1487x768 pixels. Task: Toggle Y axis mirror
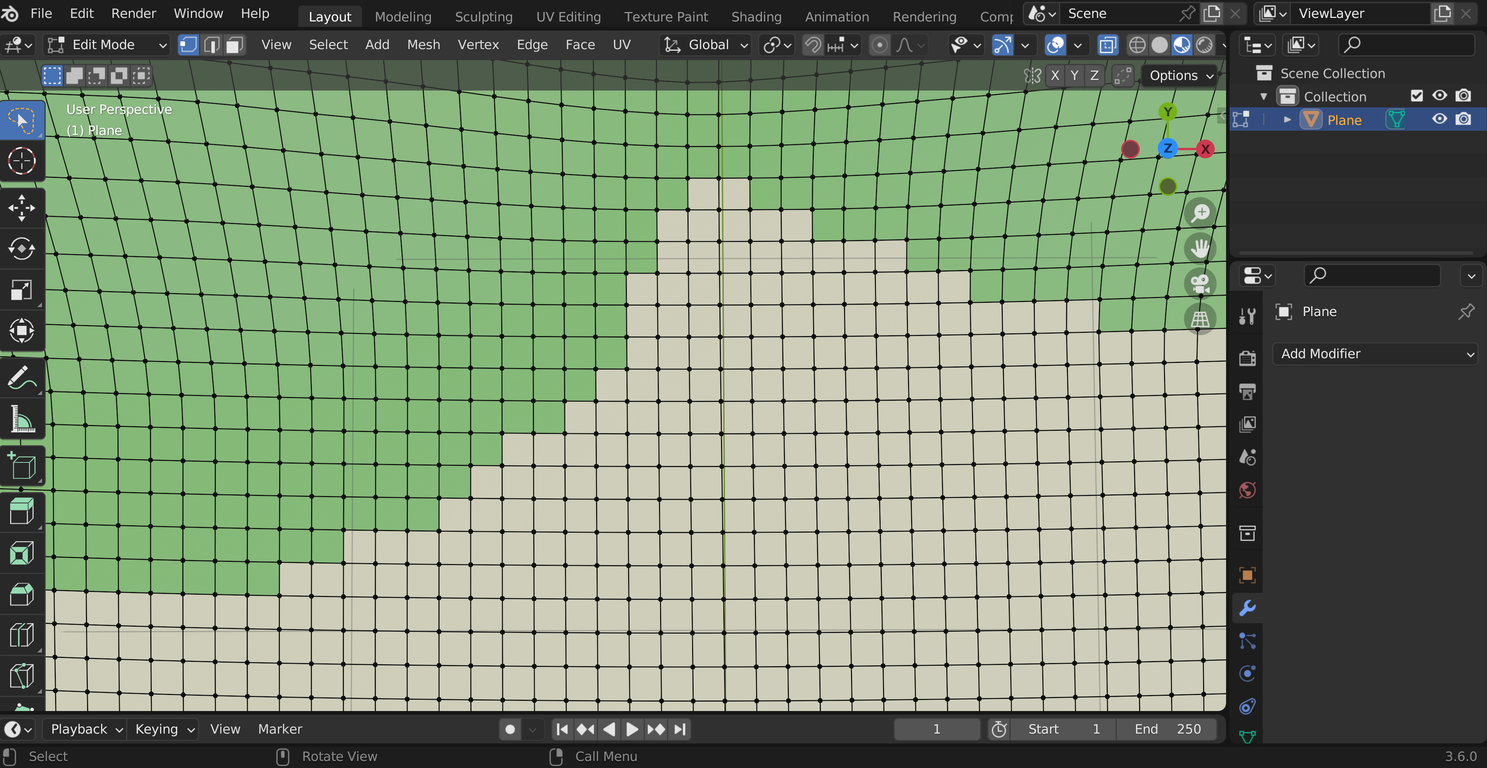pos(1075,76)
